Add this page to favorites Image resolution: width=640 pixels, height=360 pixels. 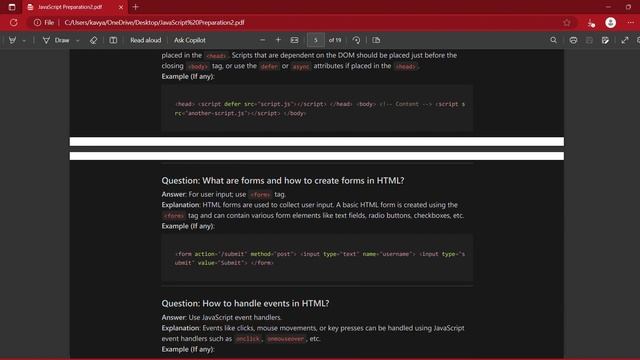pos(567,22)
